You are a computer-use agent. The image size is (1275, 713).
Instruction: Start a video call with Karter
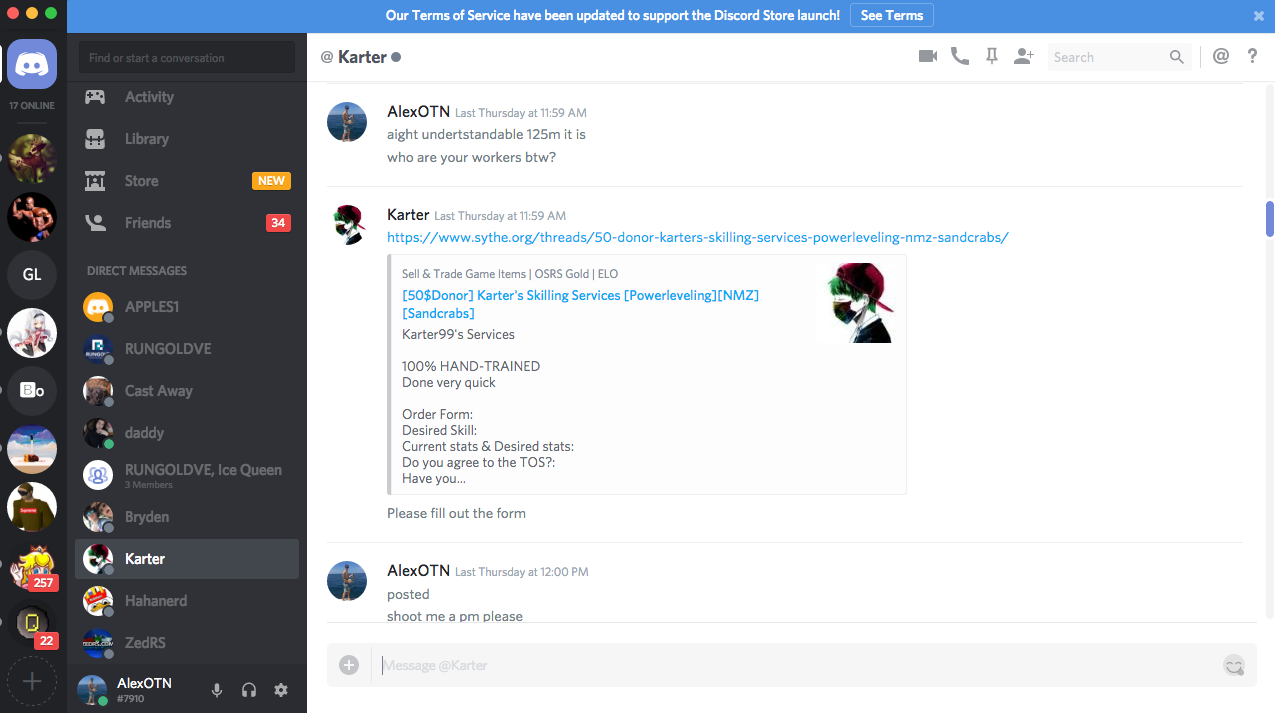[928, 57]
